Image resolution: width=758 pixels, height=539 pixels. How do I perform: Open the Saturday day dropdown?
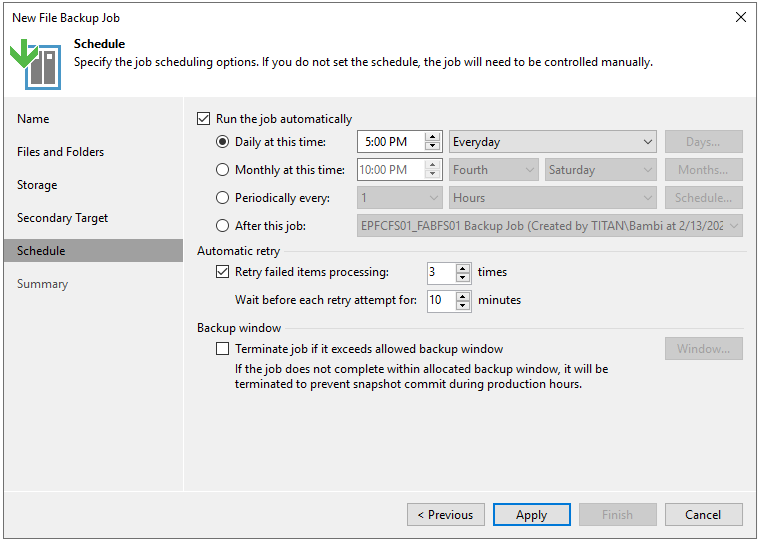[600, 170]
